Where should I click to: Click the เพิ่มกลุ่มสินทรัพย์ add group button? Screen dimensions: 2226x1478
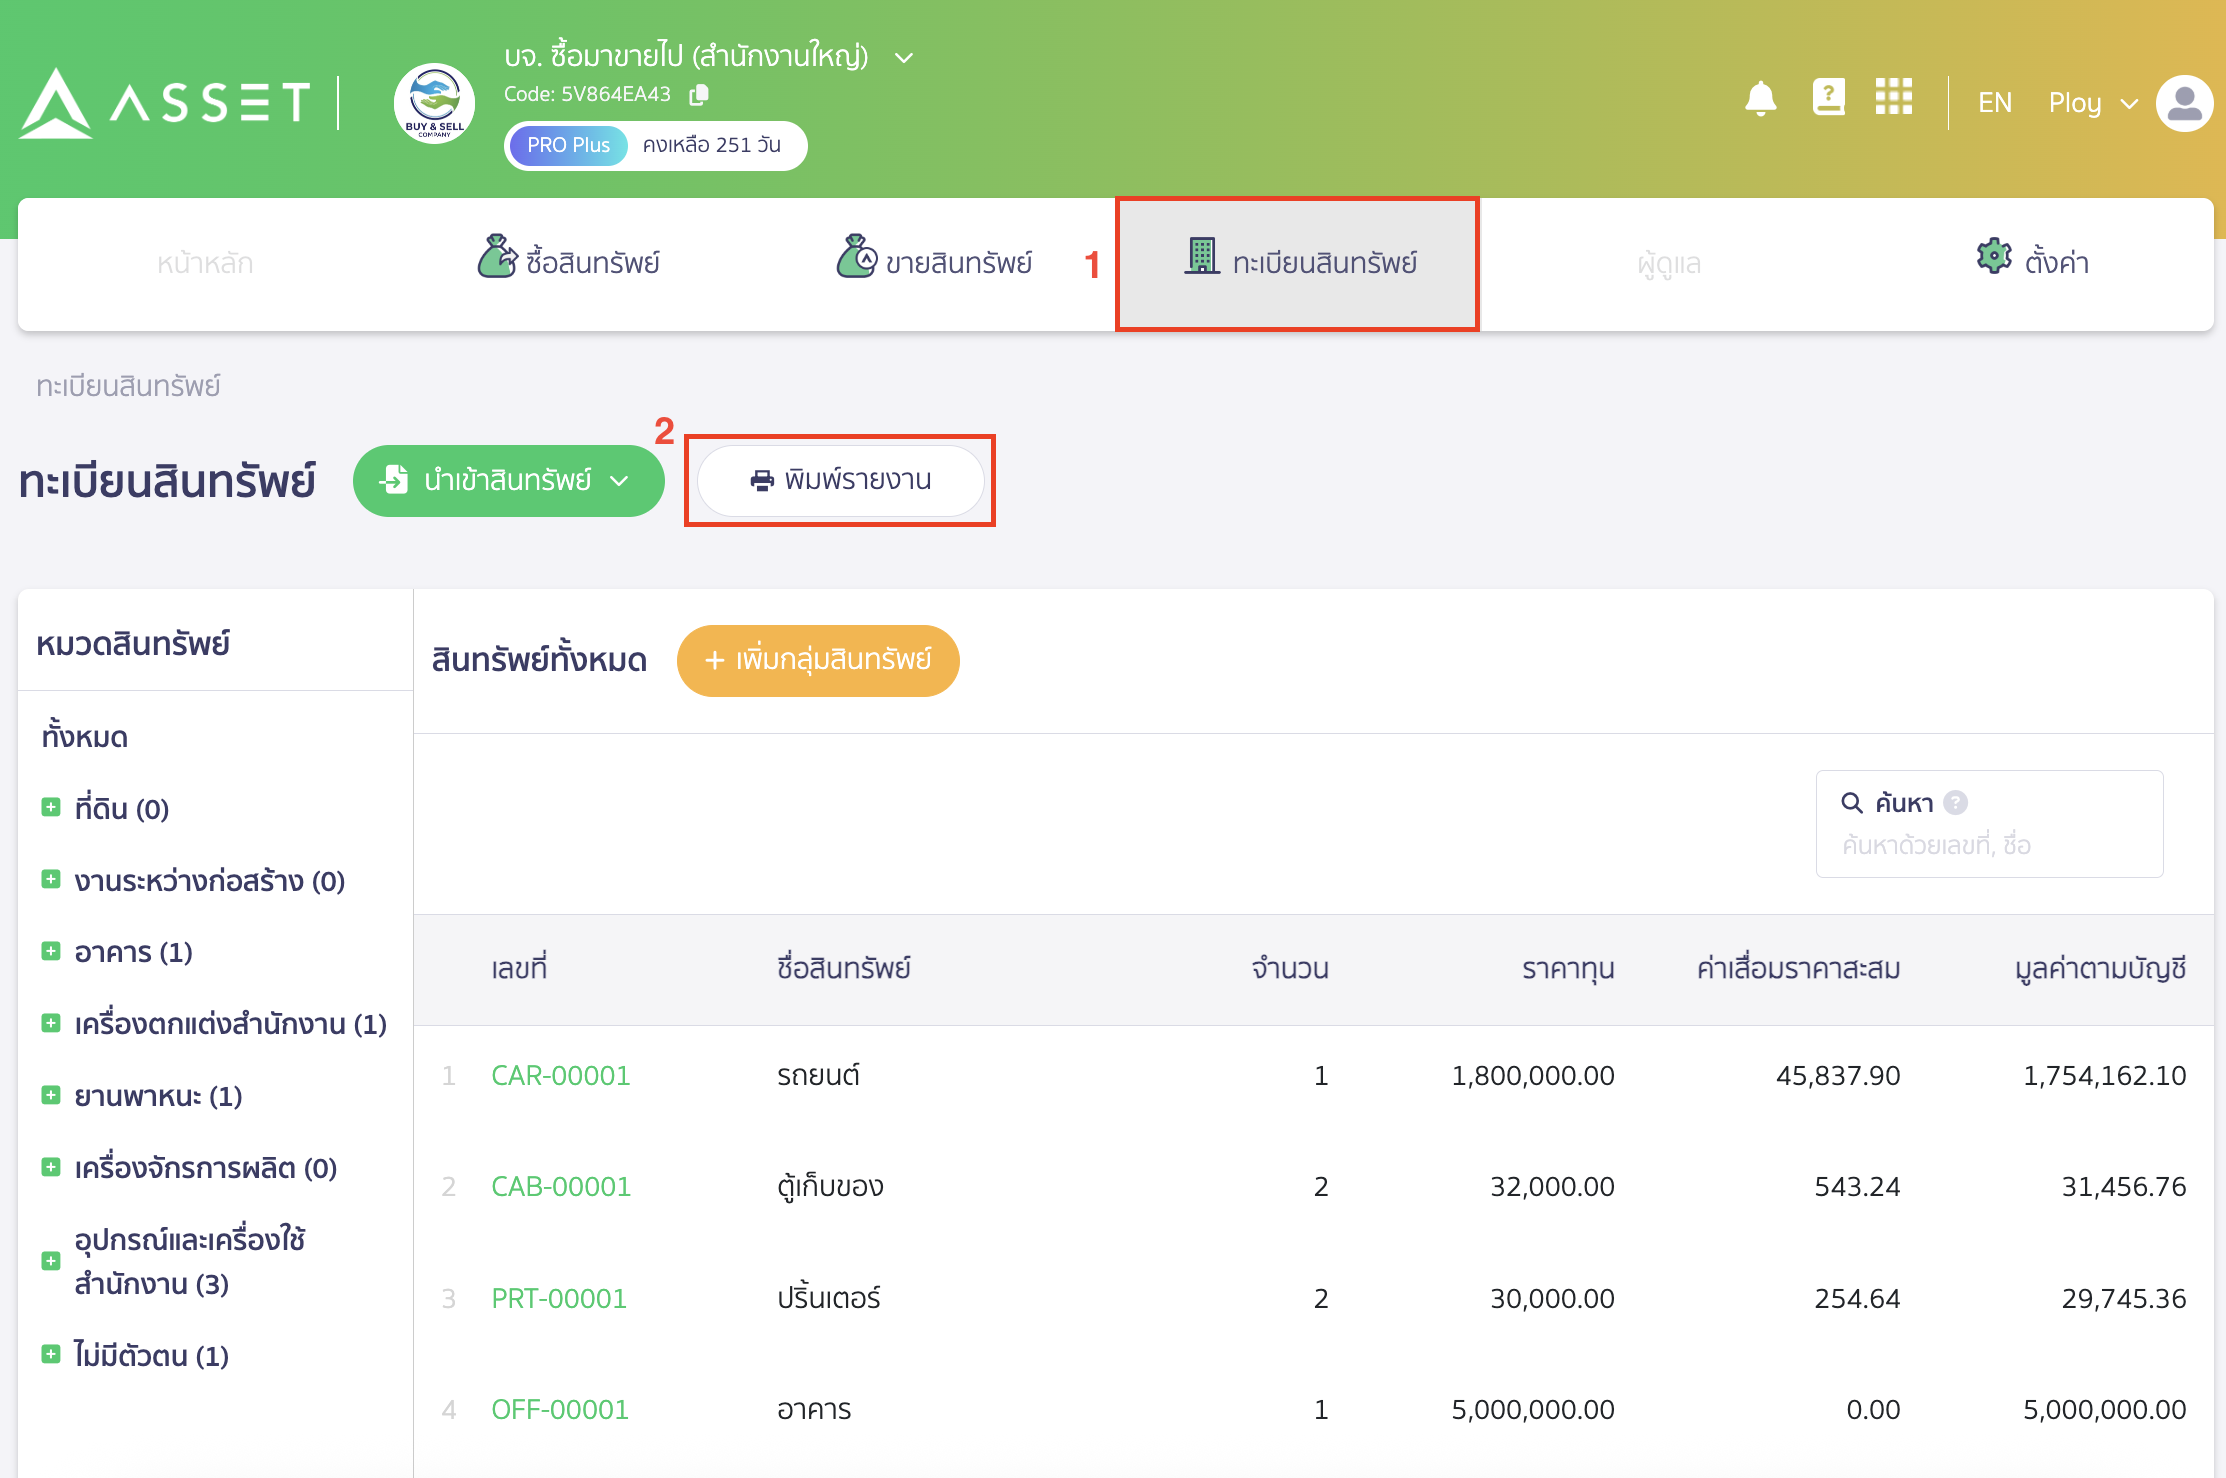(x=817, y=660)
